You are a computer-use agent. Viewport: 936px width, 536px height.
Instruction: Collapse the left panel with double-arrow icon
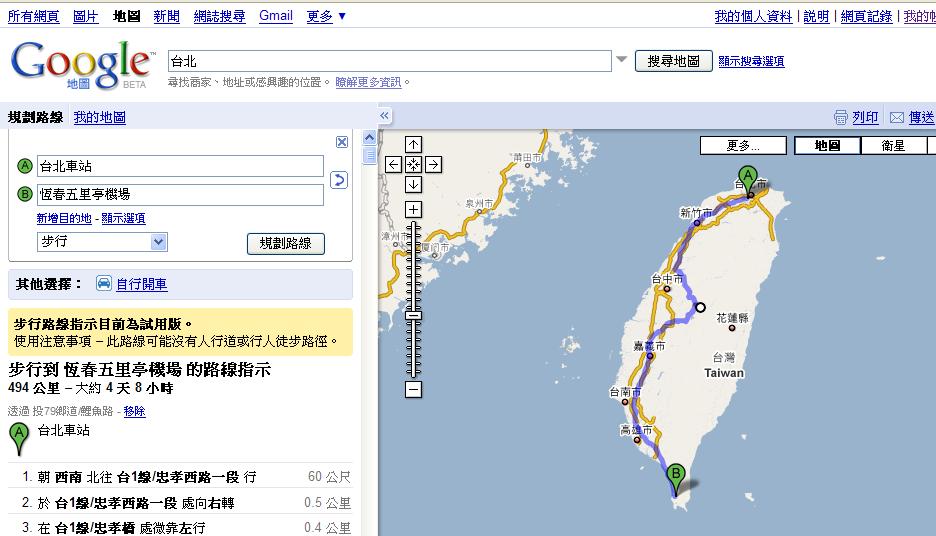pos(384,116)
